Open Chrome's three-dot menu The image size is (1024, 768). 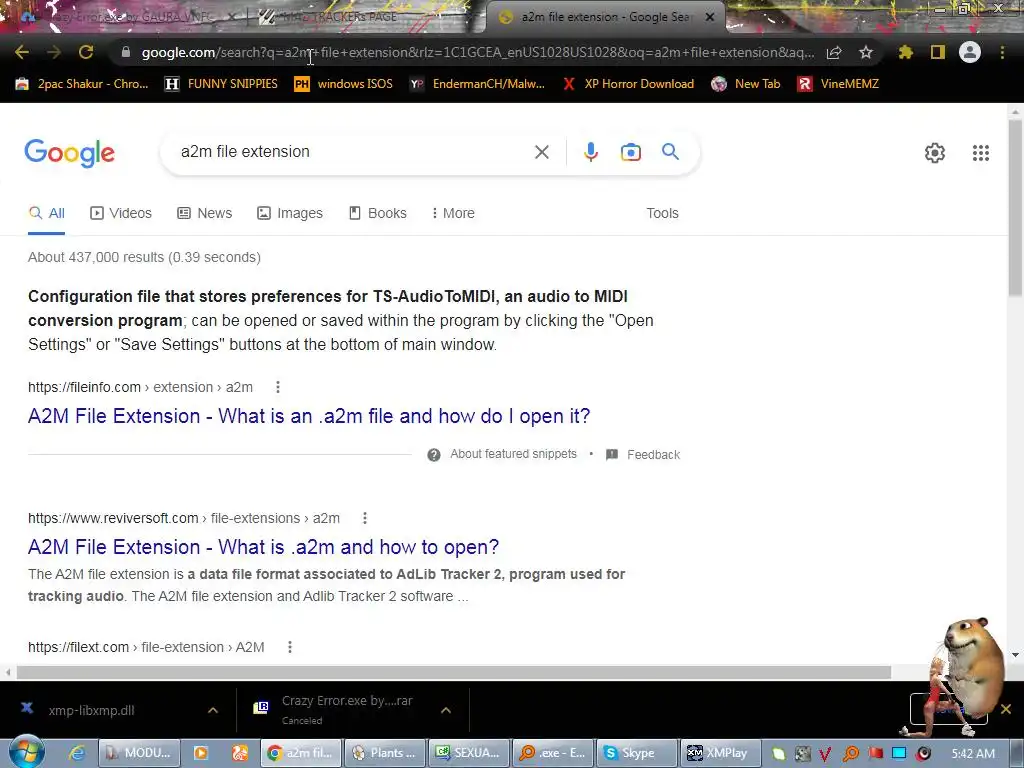click(1002, 52)
